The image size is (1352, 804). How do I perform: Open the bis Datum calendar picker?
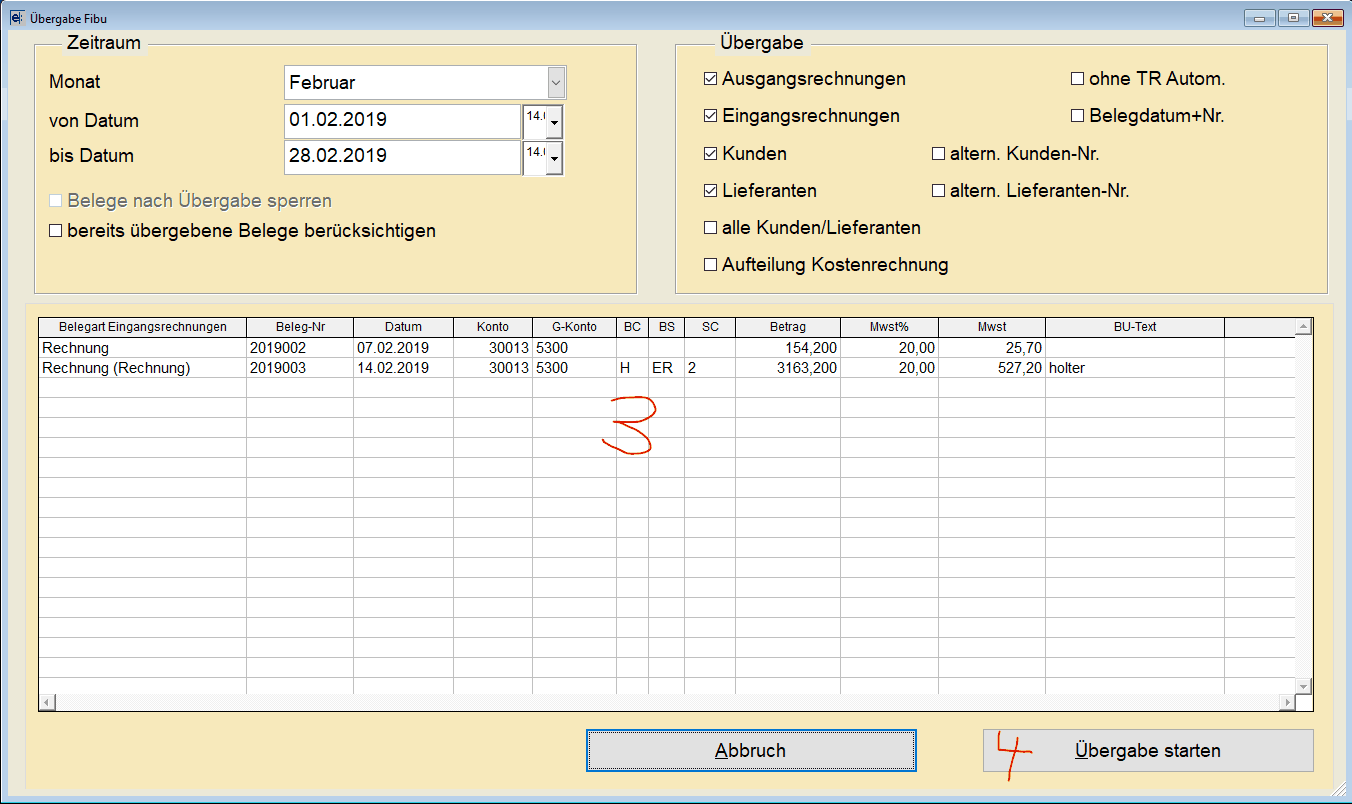[x=554, y=160]
